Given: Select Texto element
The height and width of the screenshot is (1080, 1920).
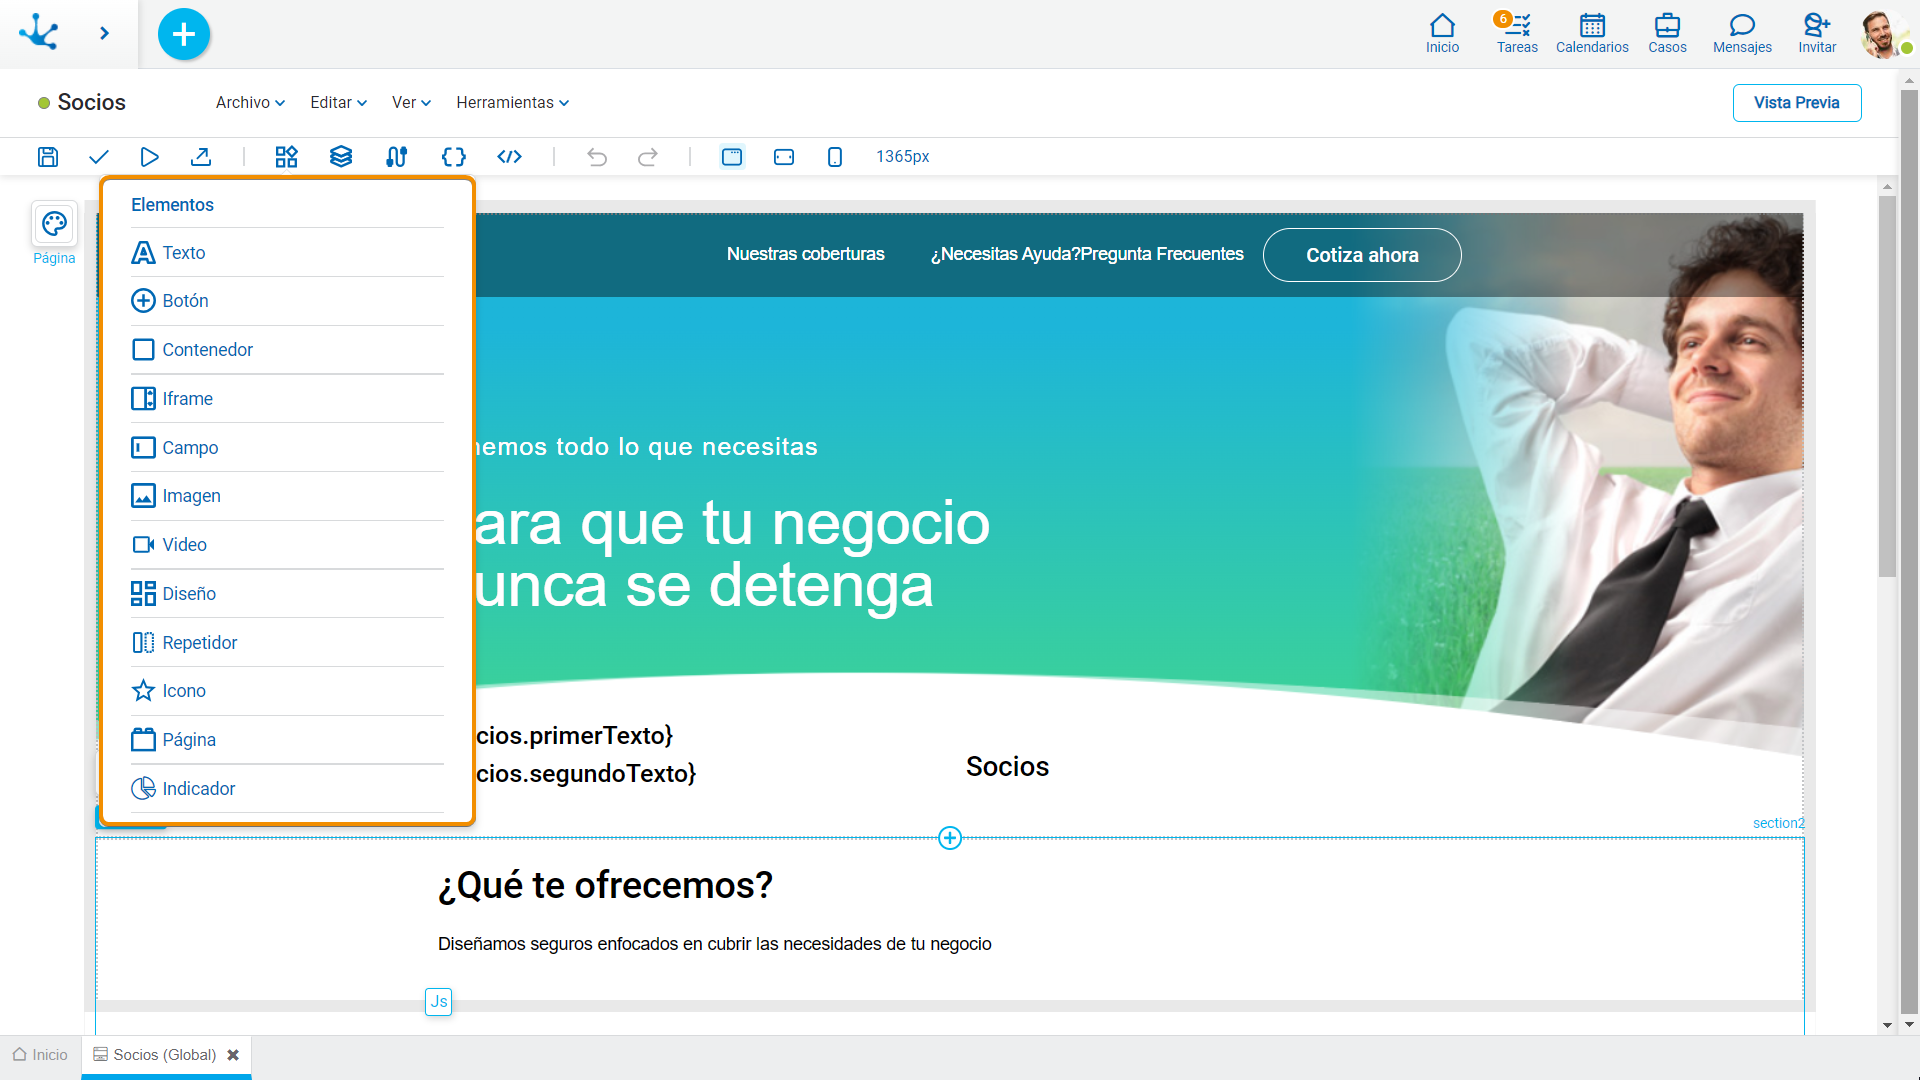Looking at the screenshot, I should (x=287, y=252).
